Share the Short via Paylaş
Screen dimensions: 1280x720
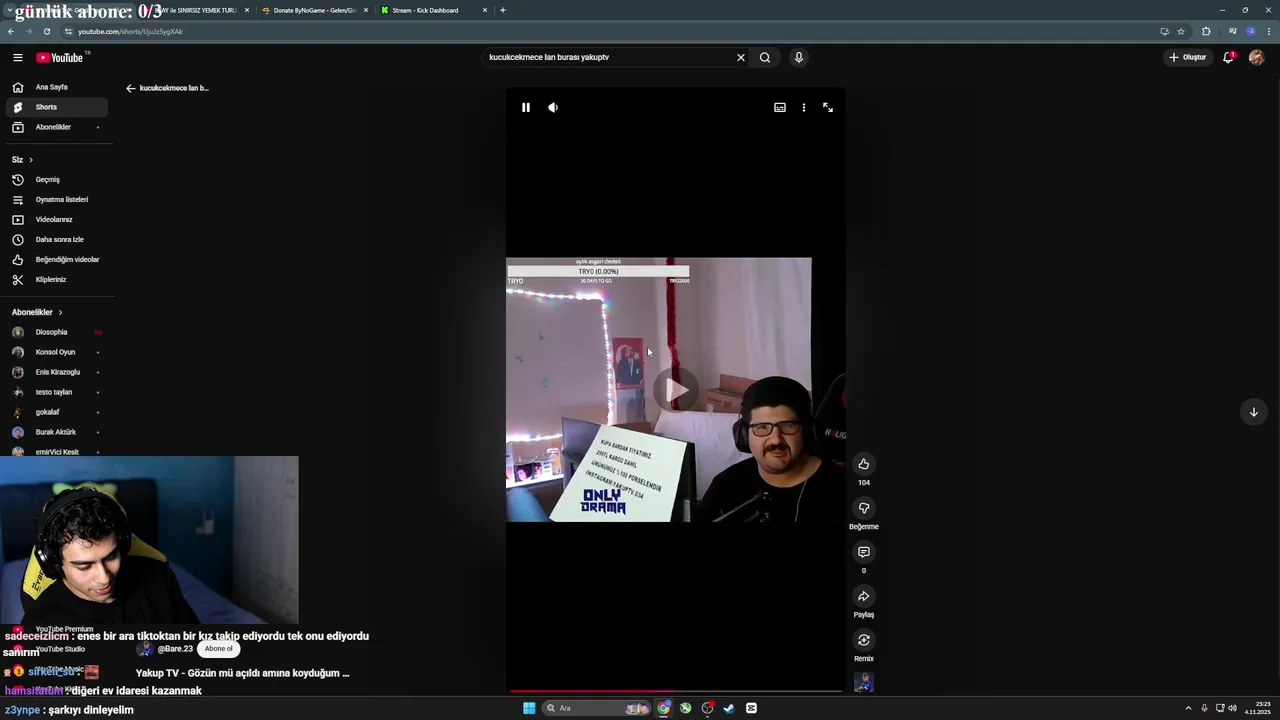864,596
